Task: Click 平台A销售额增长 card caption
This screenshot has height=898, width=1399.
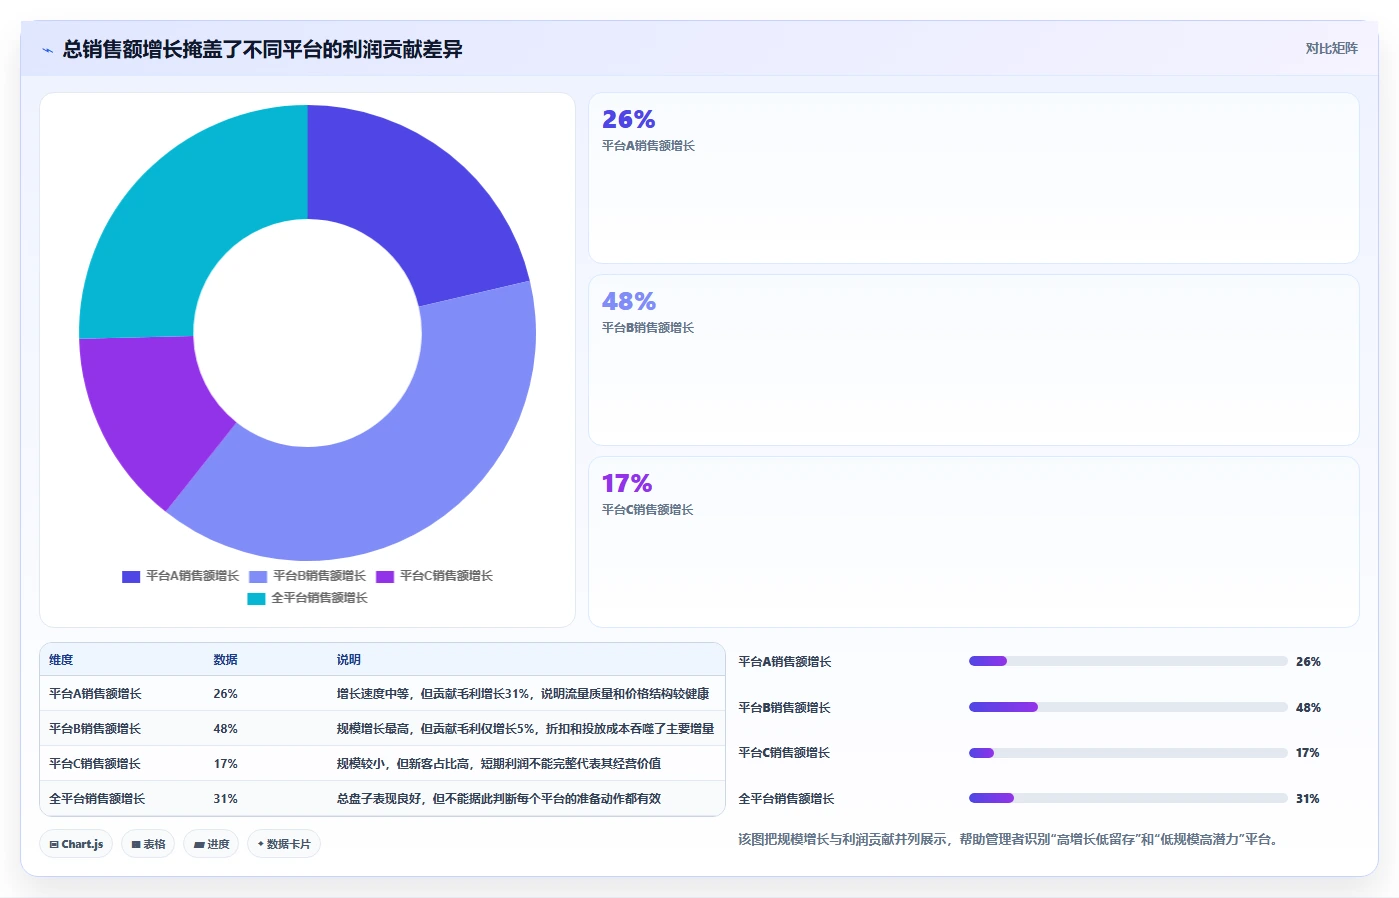Action: coord(648,146)
